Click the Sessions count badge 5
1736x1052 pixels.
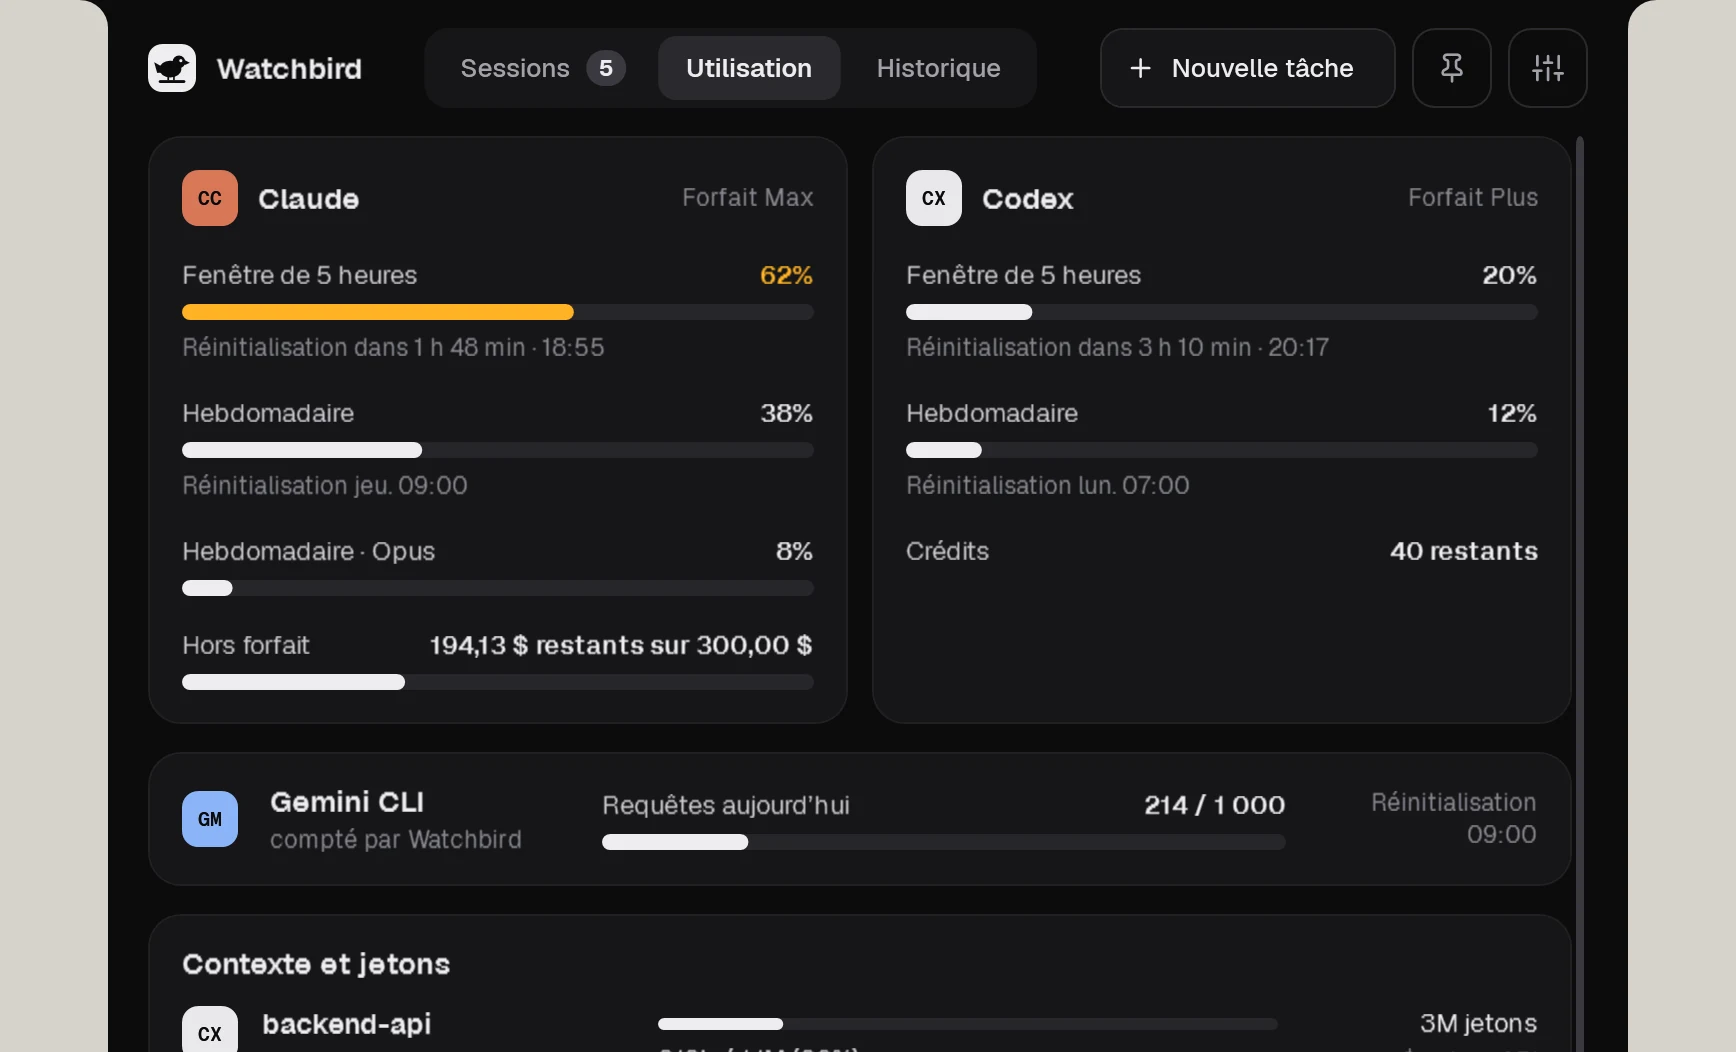(606, 68)
